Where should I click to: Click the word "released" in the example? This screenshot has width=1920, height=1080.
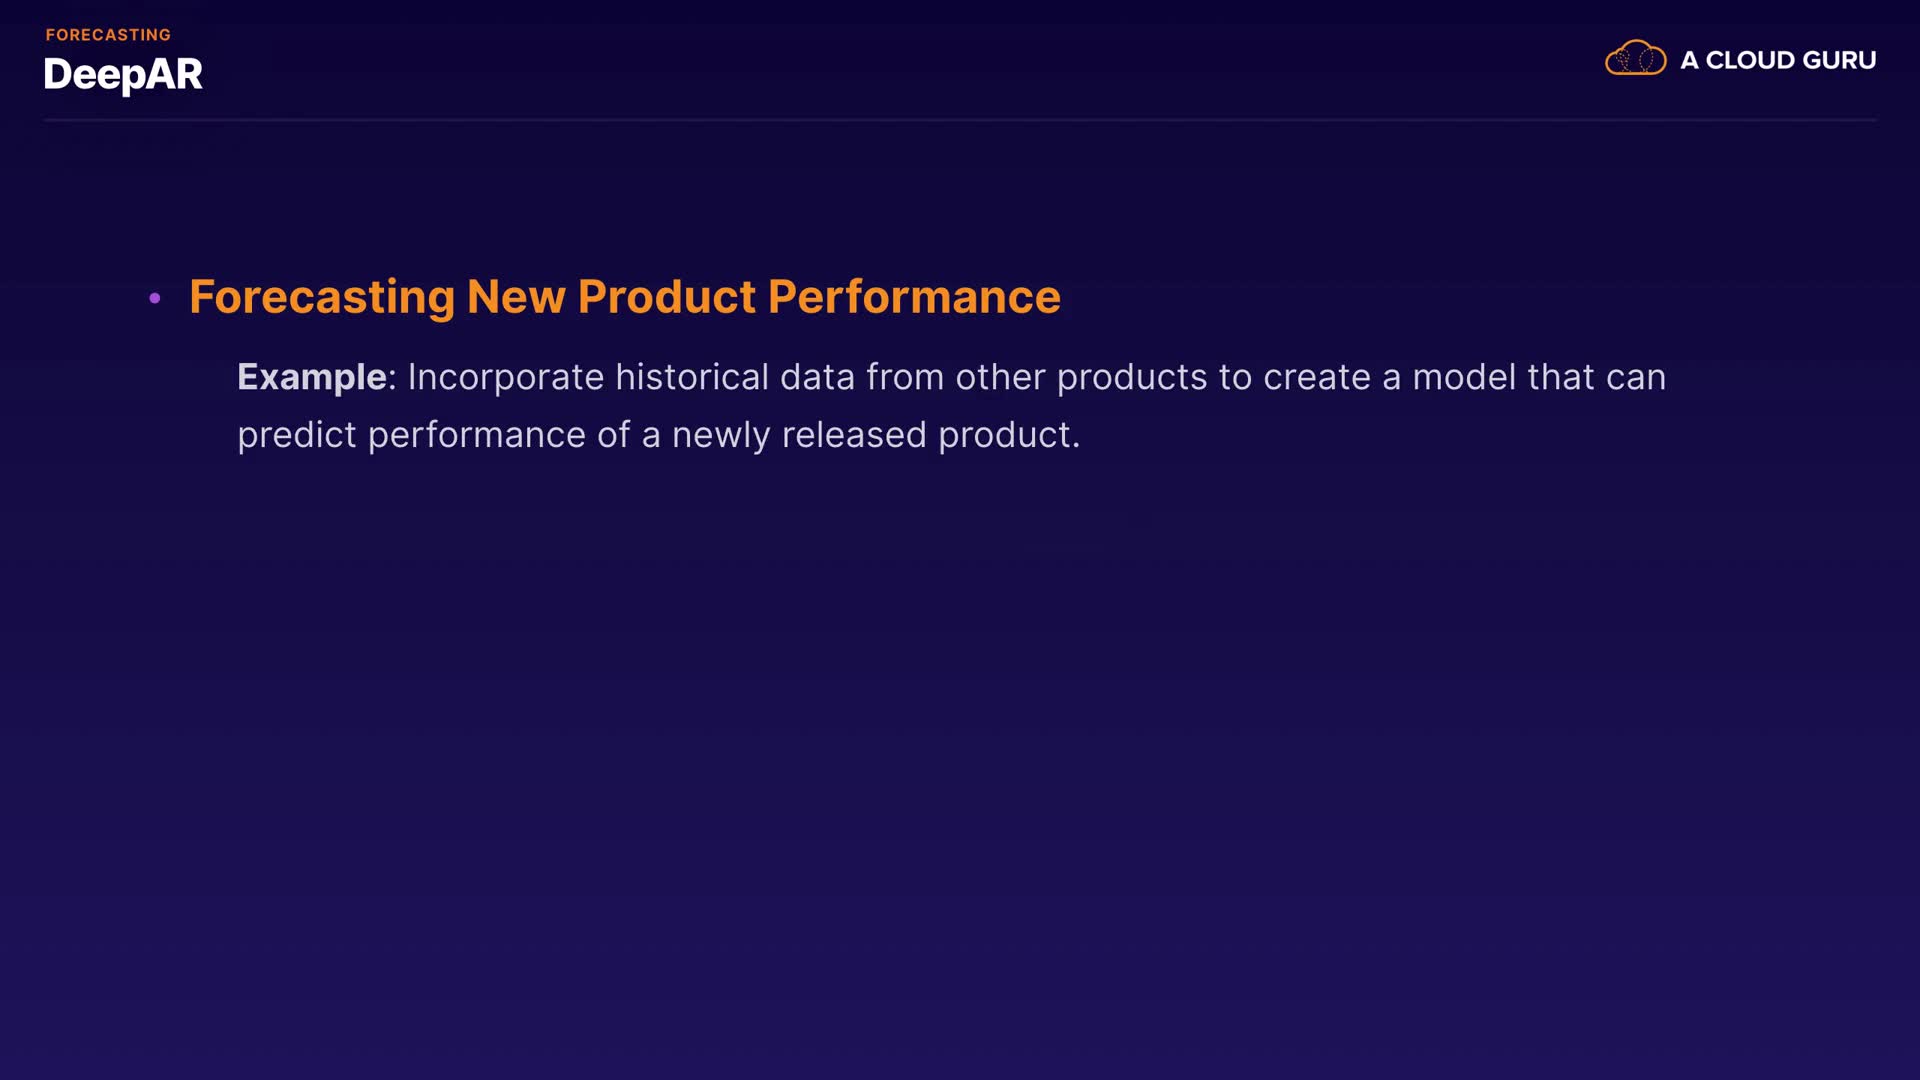pos(854,435)
